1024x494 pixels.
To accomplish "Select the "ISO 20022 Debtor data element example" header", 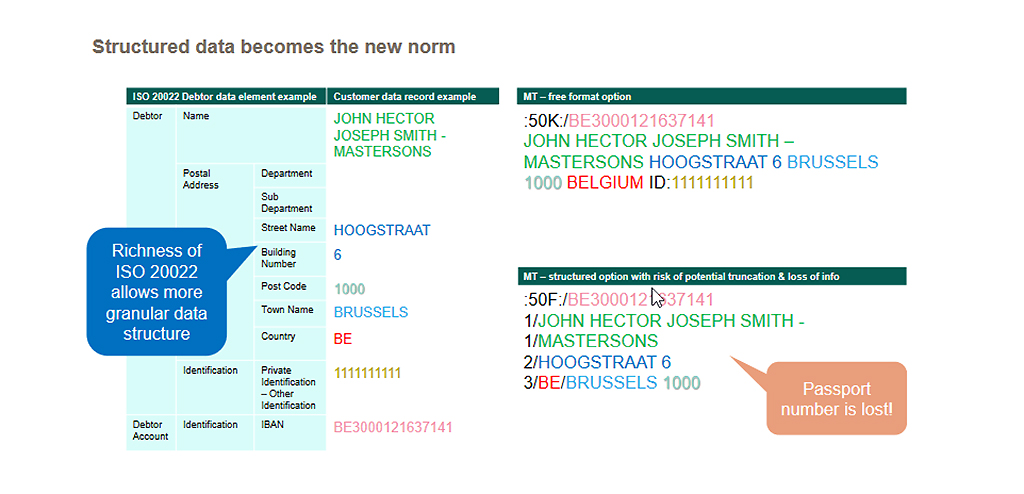I will pyautogui.click(x=226, y=97).
